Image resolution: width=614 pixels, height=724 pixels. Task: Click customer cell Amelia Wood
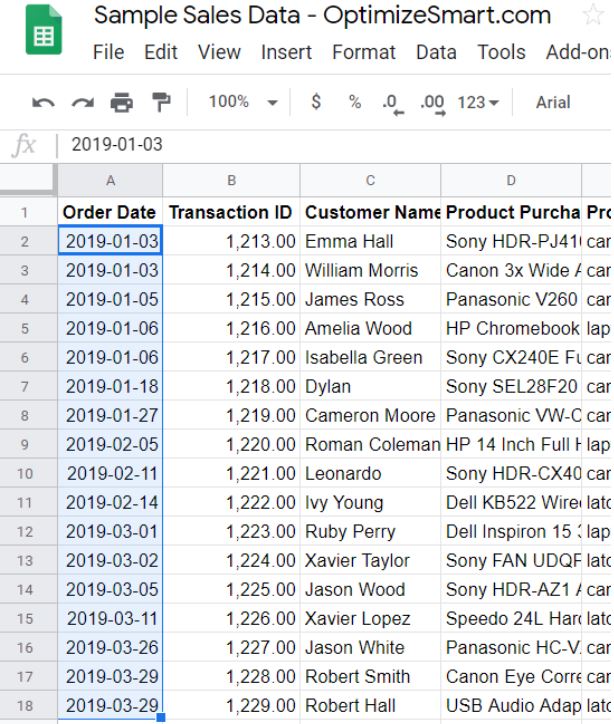tap(370, 328)
